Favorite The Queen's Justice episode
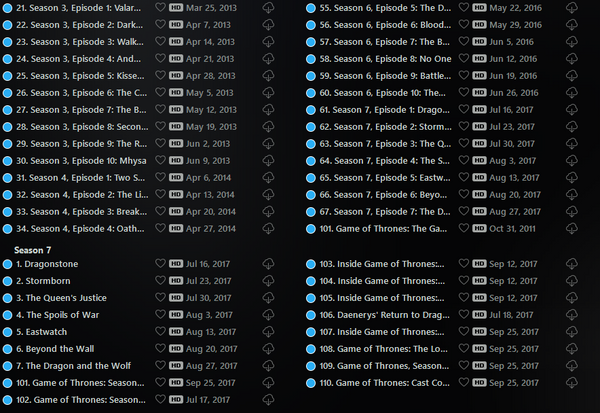 point(160,297)
